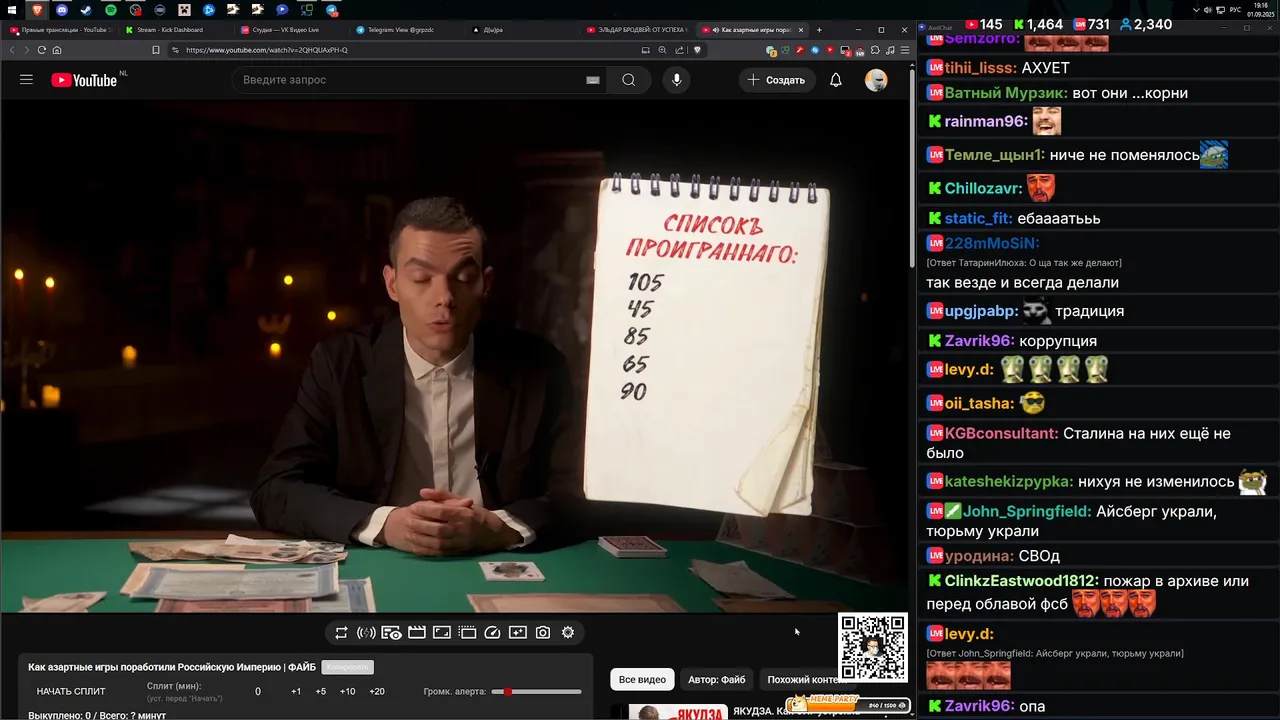
Task: Add +1 minute to split
Action: [x=296, y=691]
